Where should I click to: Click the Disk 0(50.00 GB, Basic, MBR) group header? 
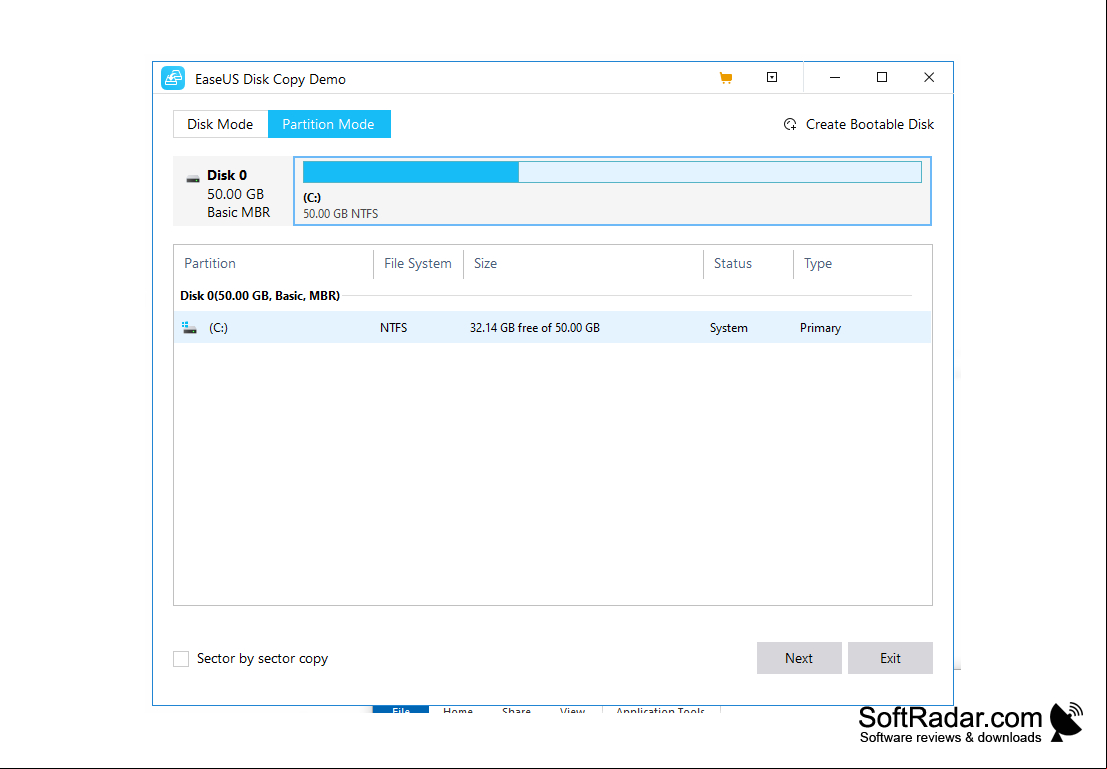[x=260, y=296]
